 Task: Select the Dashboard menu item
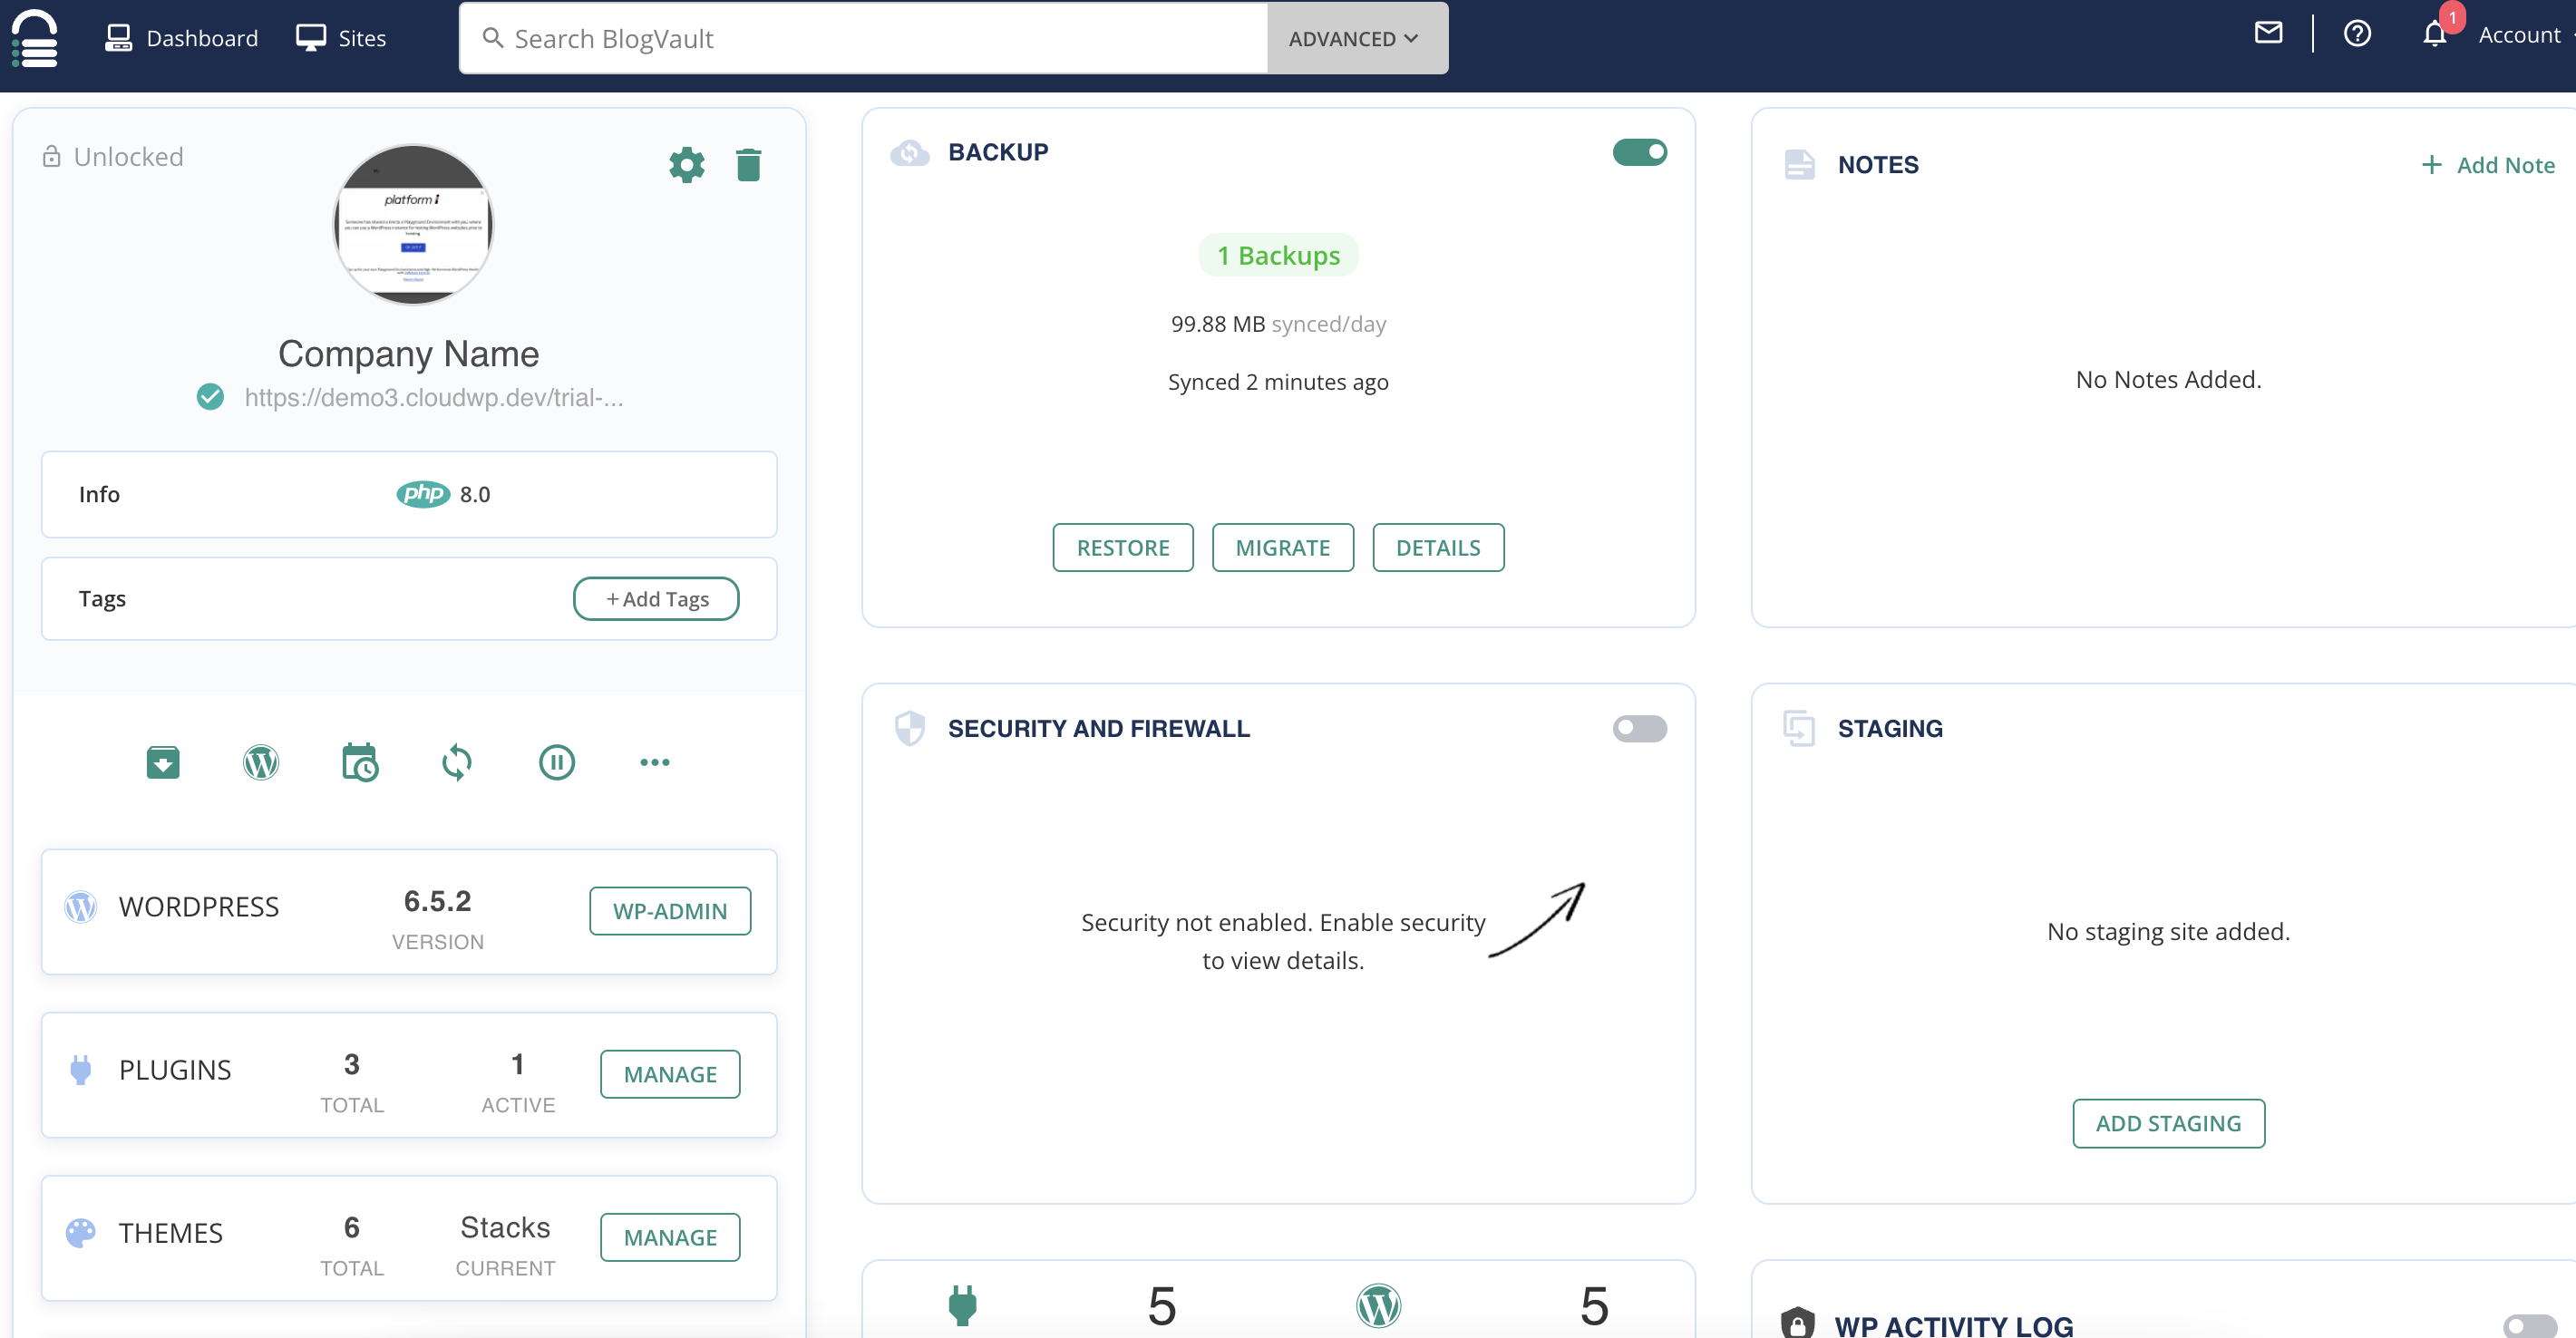click(x=182, y=35)
